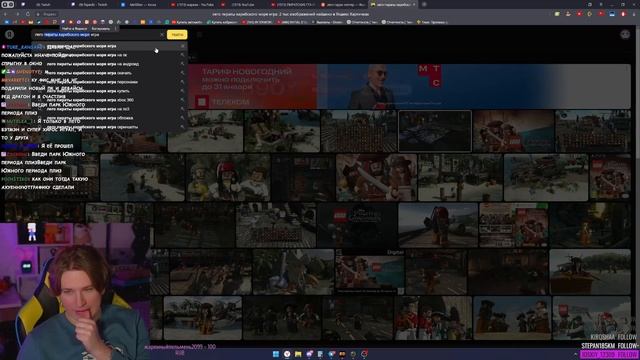Viewport: 640px width, 360px height.
Task: Open a new browser tab with plus
Action: point(424,4)
